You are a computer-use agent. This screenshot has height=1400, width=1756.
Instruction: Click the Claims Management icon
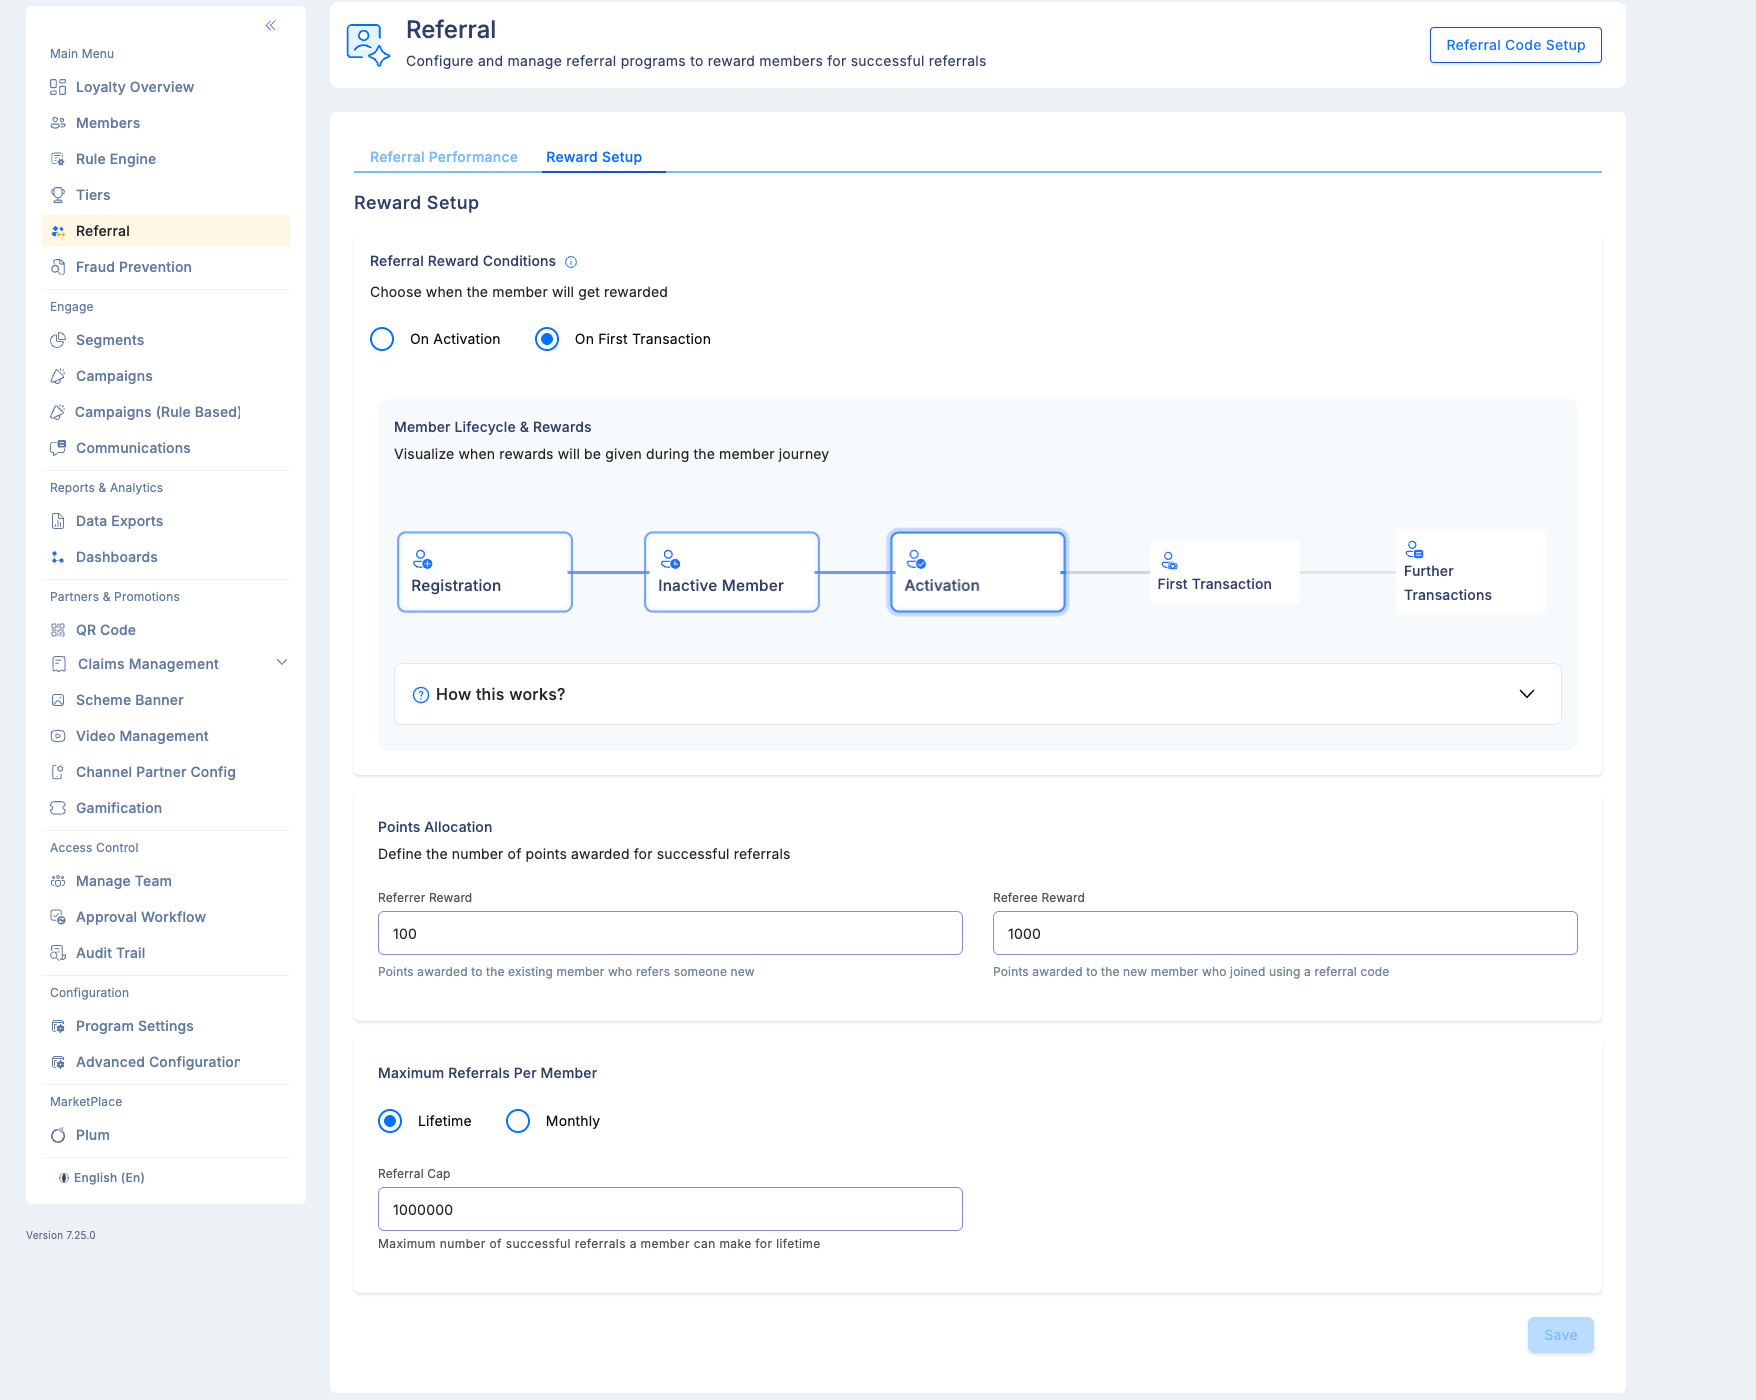(x=59, y=664)
